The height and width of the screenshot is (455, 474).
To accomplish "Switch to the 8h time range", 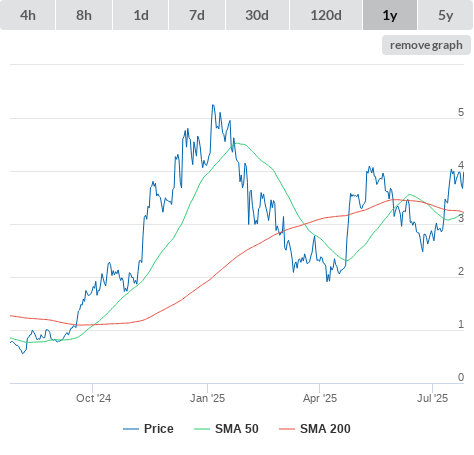I will coord(84,15).
